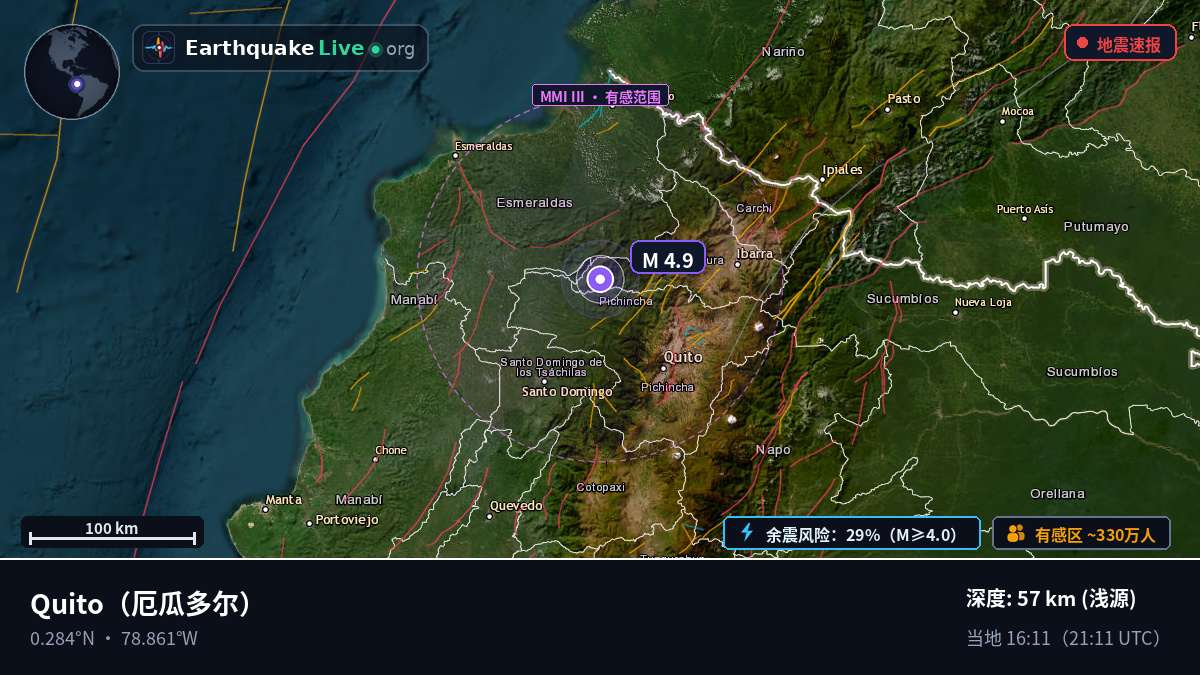Click the red dot in 地震速报 badge
Viewport: 1200px width, 675px height.
point(1082,43)
